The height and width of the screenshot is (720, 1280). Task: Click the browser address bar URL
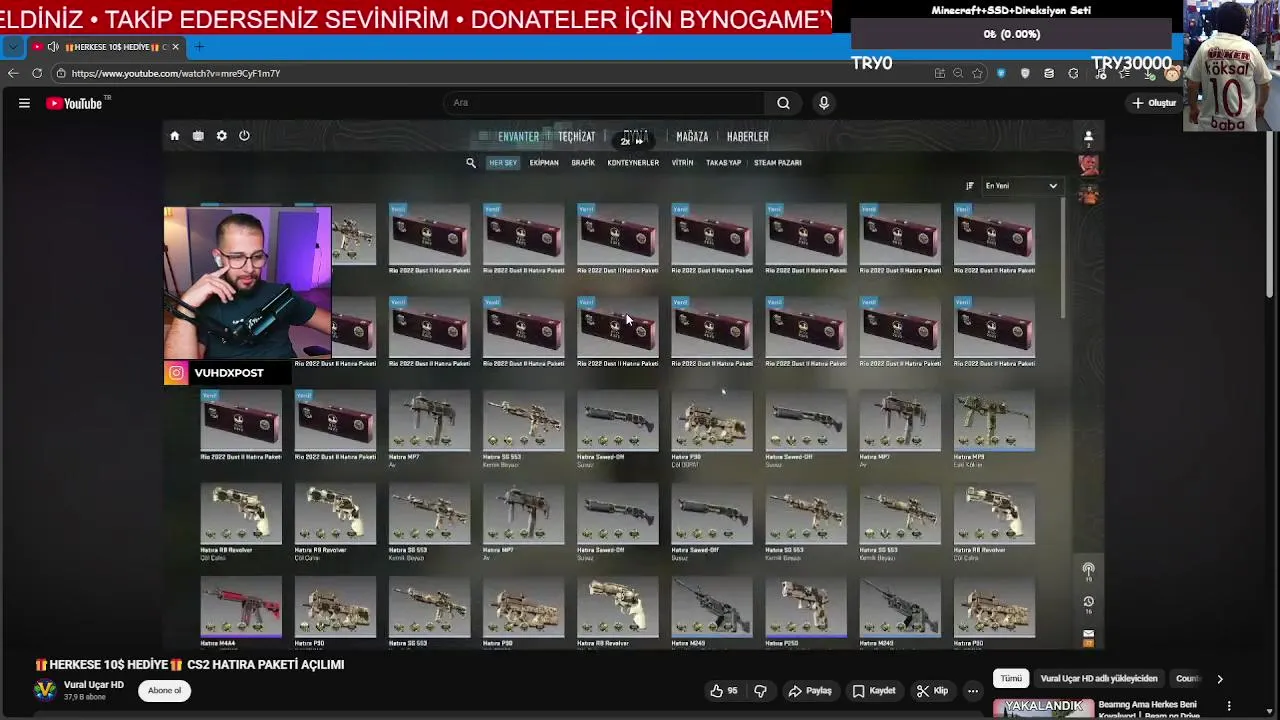pyautogui.click(x=176, y=73)
